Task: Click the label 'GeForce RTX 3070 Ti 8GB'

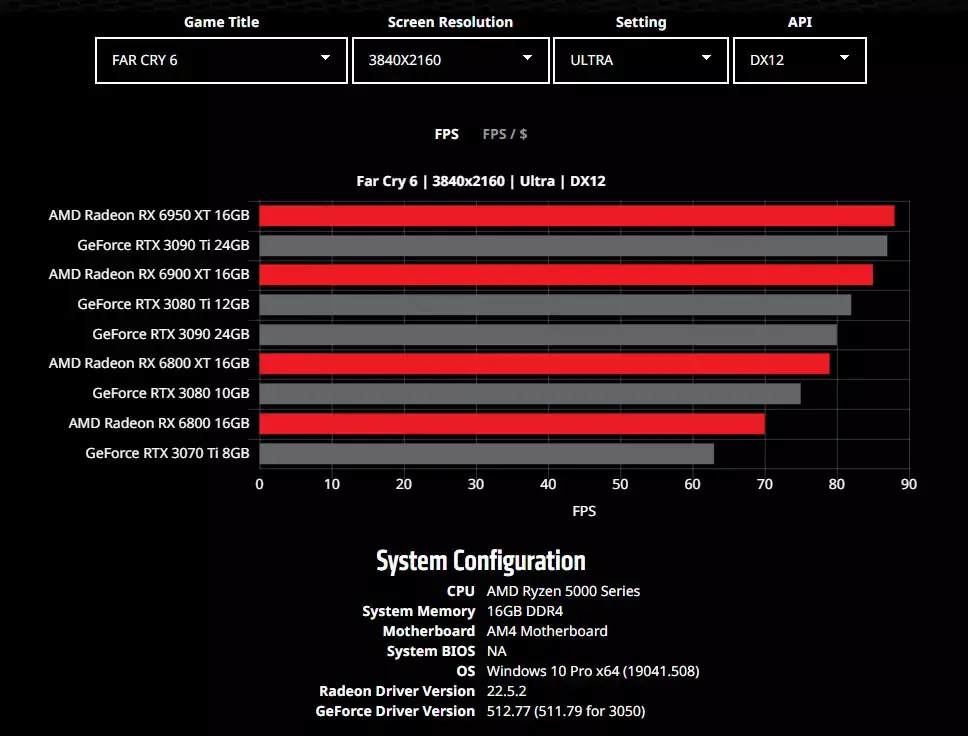Action: (x=167, y=453)
